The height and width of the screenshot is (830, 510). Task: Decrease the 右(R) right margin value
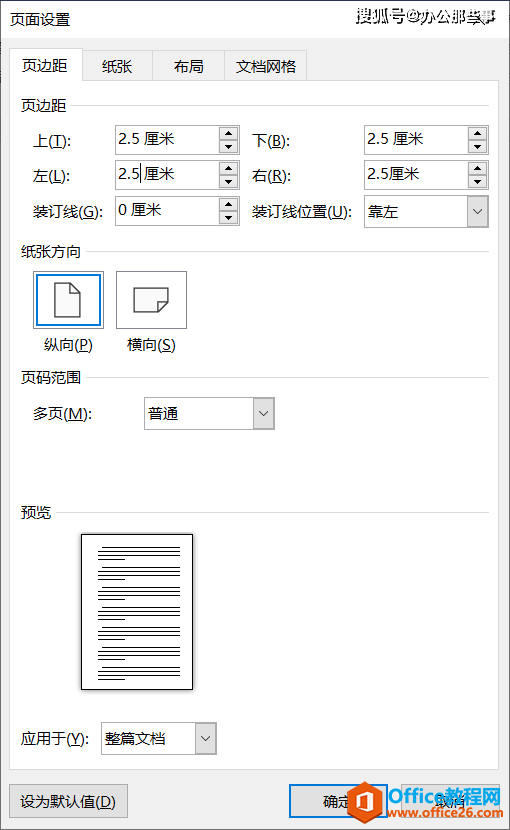pos(478,182)
